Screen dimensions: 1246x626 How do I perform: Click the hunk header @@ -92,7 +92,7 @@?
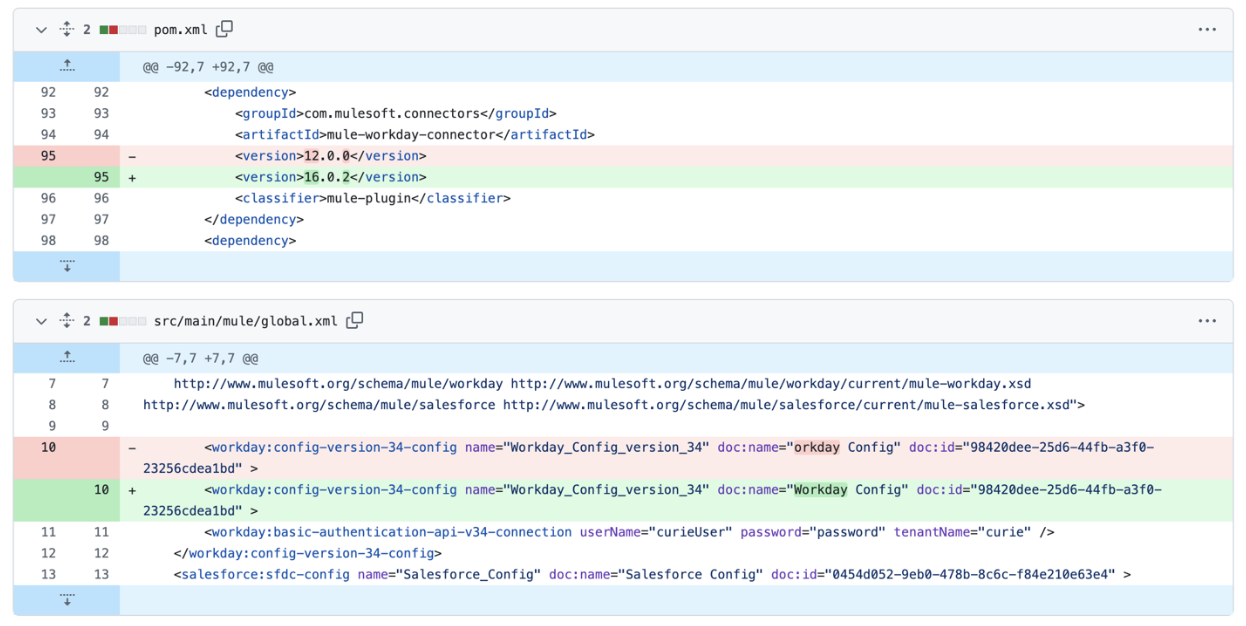point(208,67)
